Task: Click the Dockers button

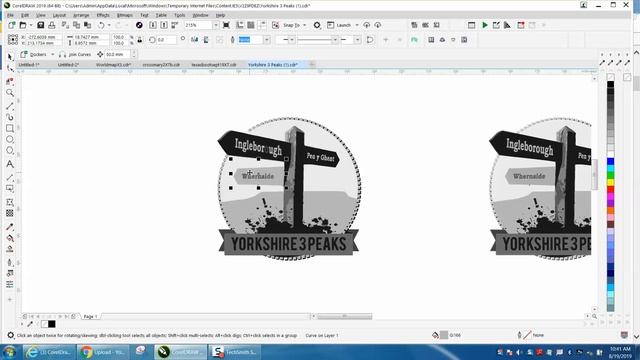Action: point(33,54)
